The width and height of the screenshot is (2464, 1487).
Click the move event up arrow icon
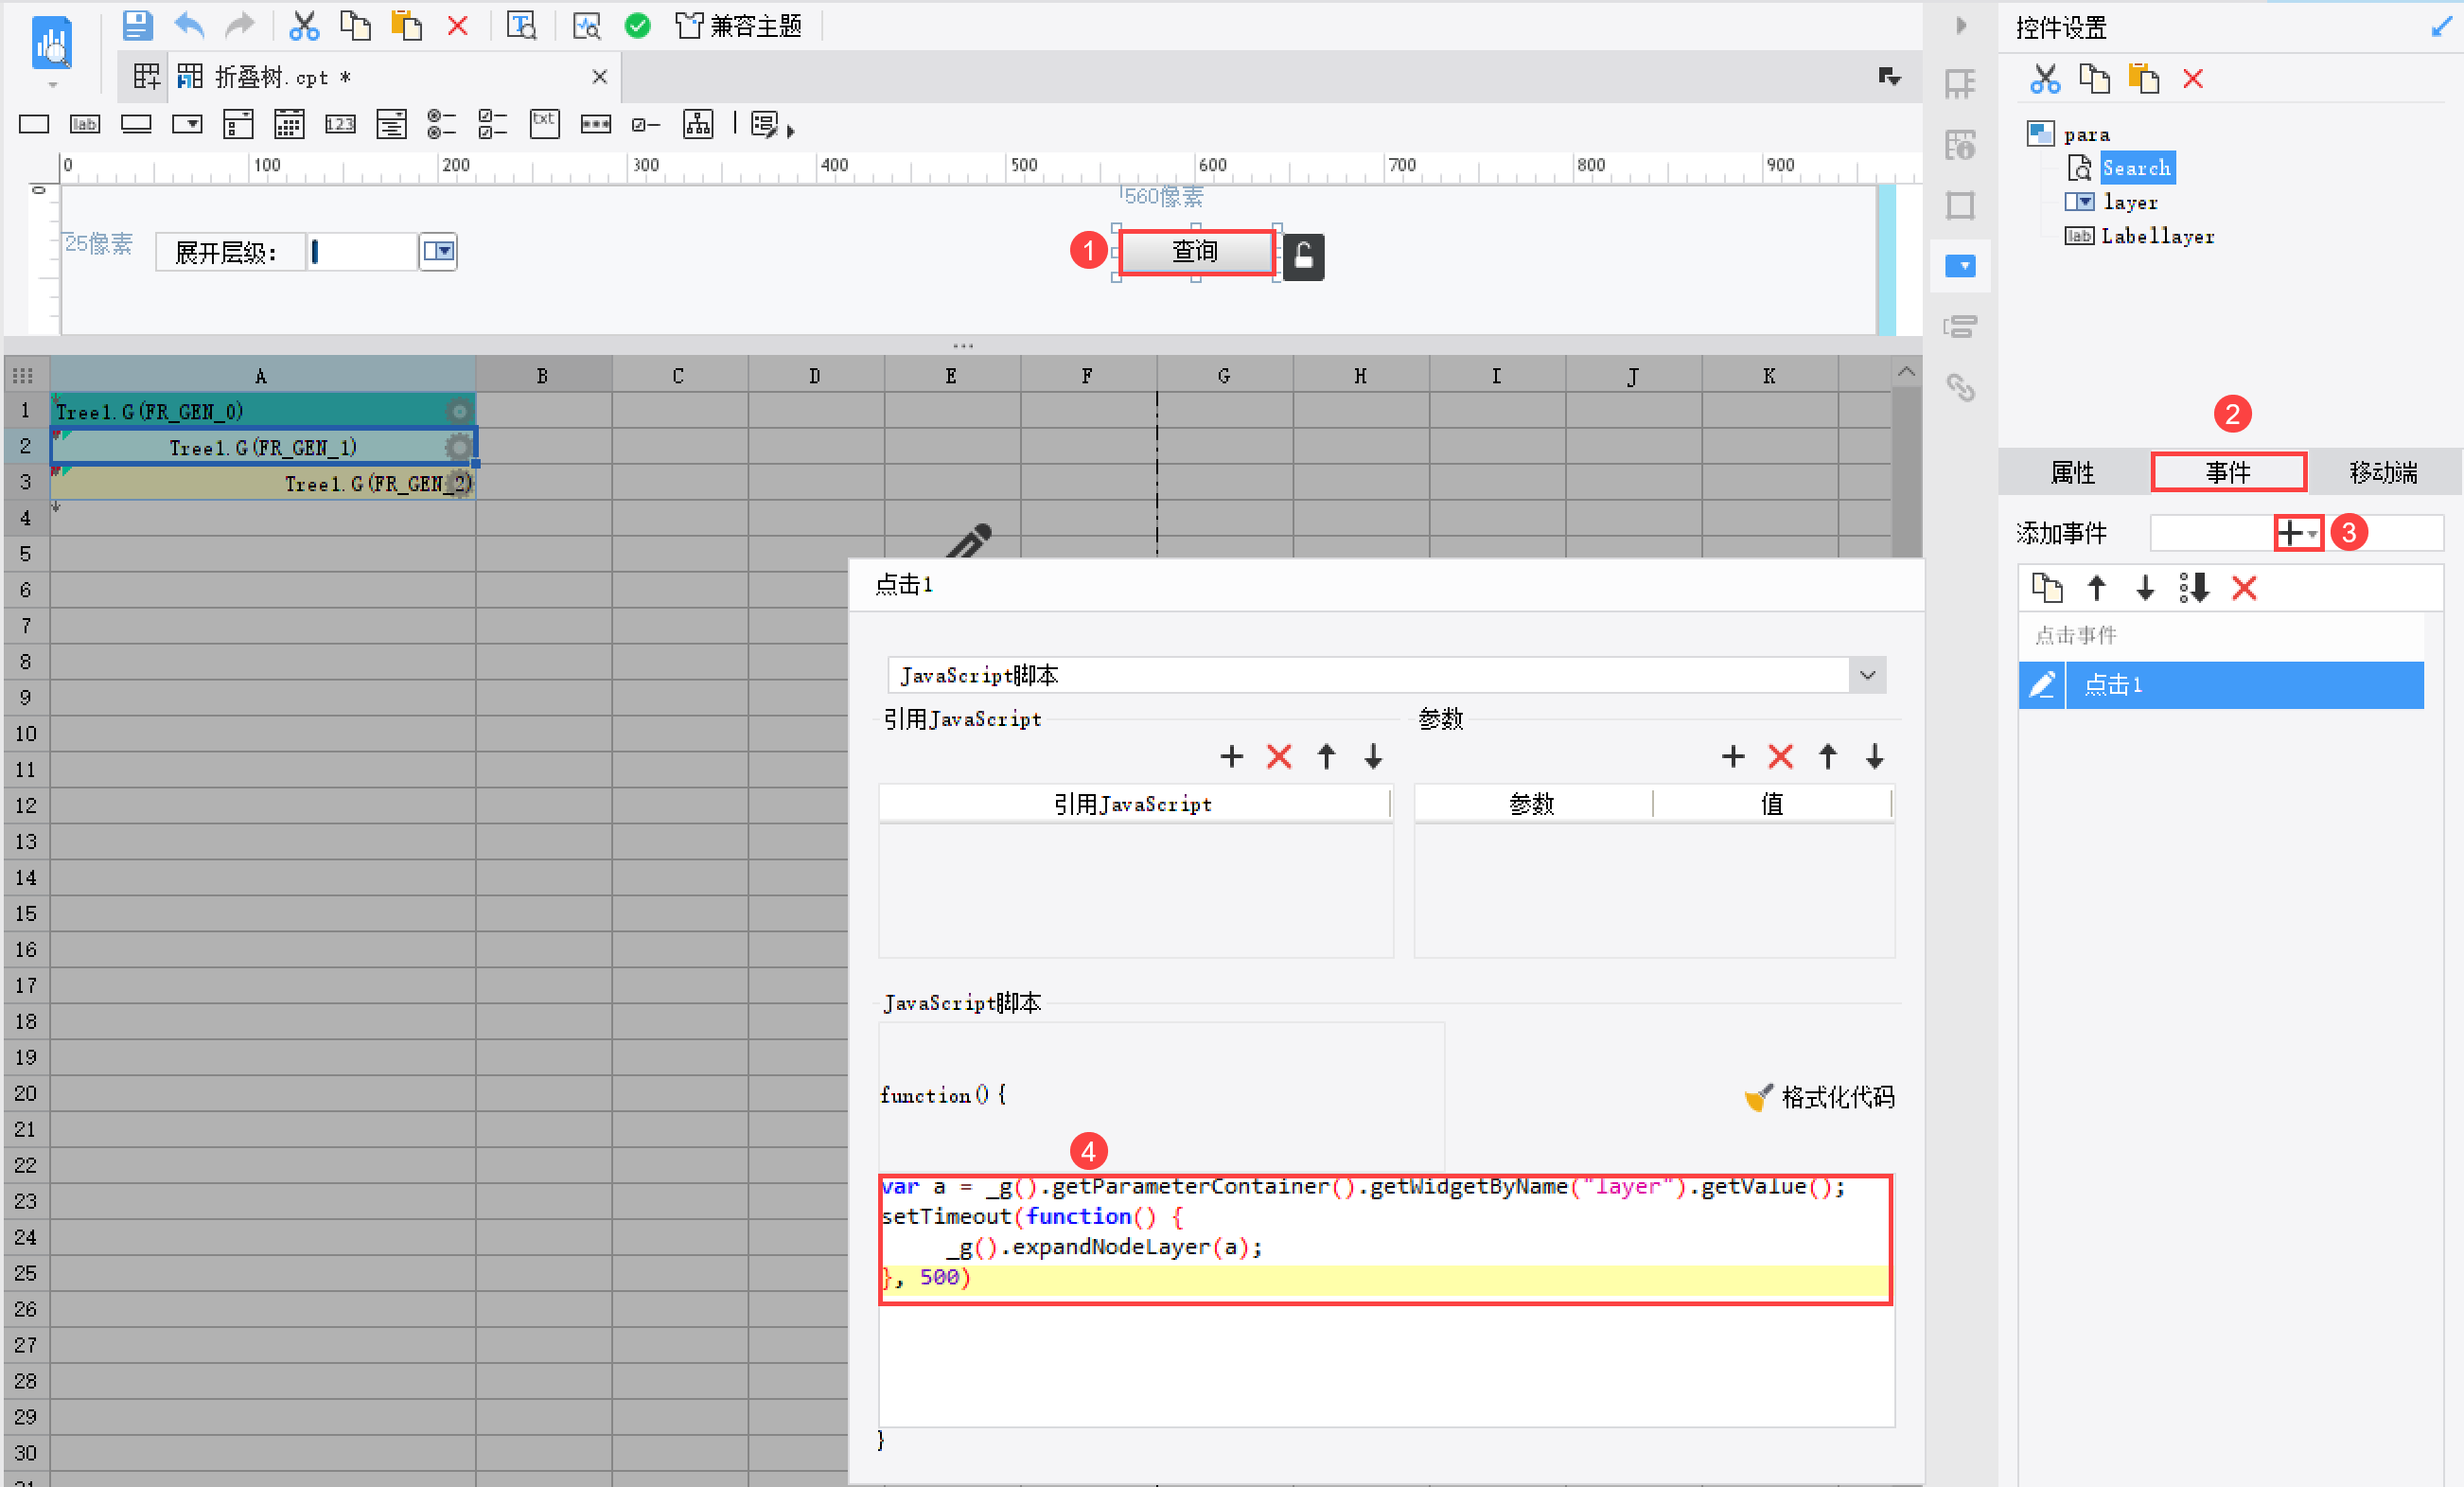click(2097, 588)
